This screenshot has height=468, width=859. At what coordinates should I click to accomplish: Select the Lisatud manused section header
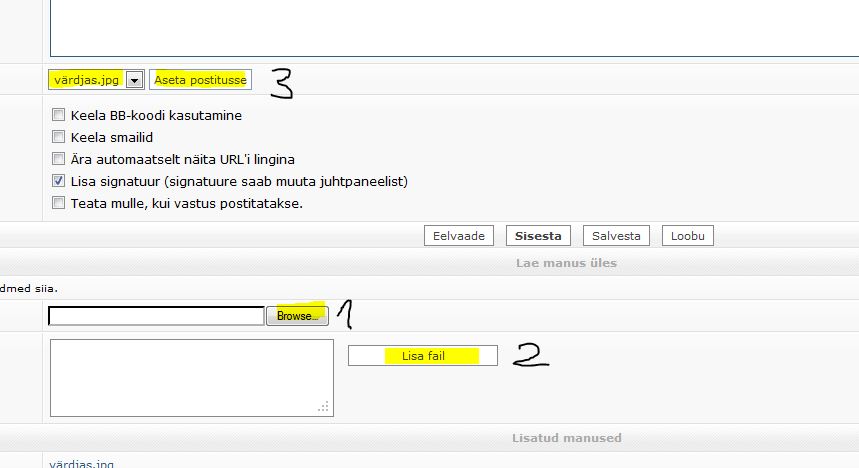(x=566, y=438)
